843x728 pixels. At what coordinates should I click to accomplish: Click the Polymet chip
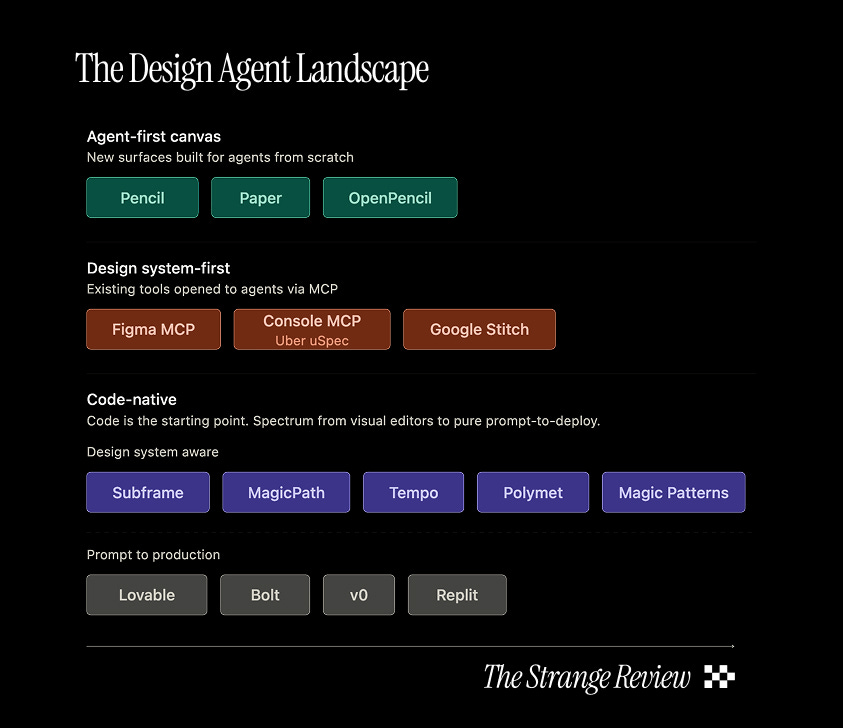click(x=533, y=492)
